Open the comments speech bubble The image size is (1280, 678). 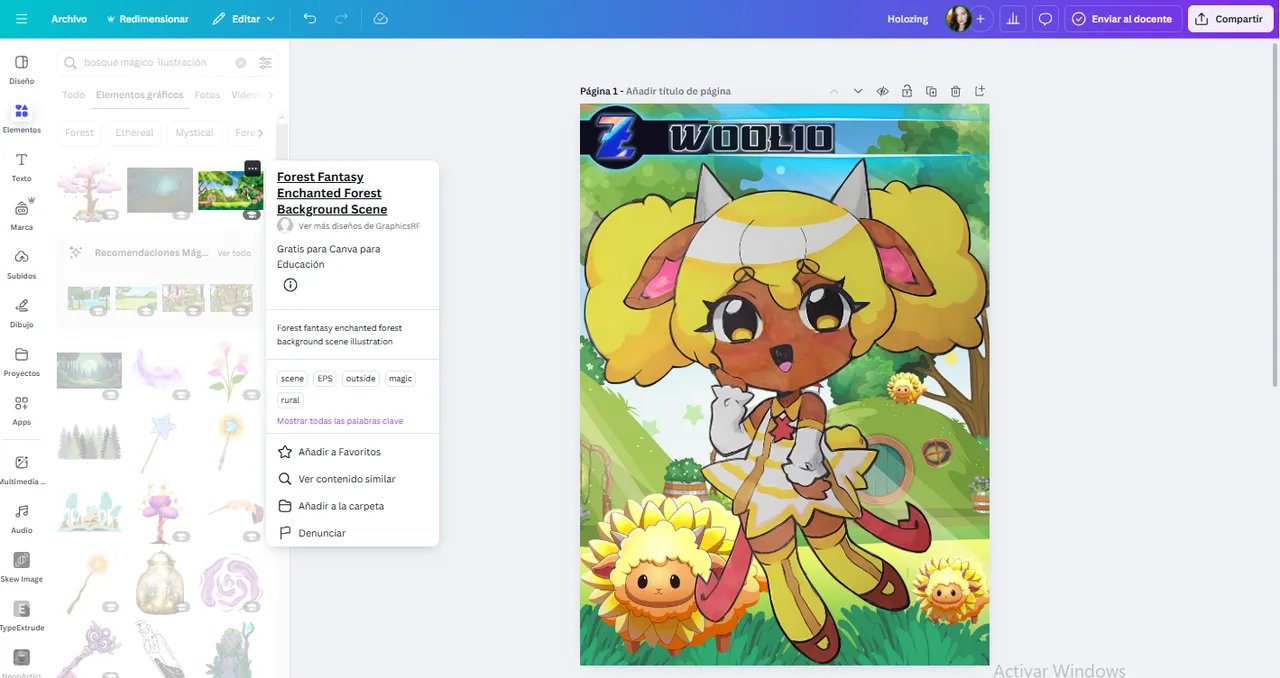click(1045, 19)
